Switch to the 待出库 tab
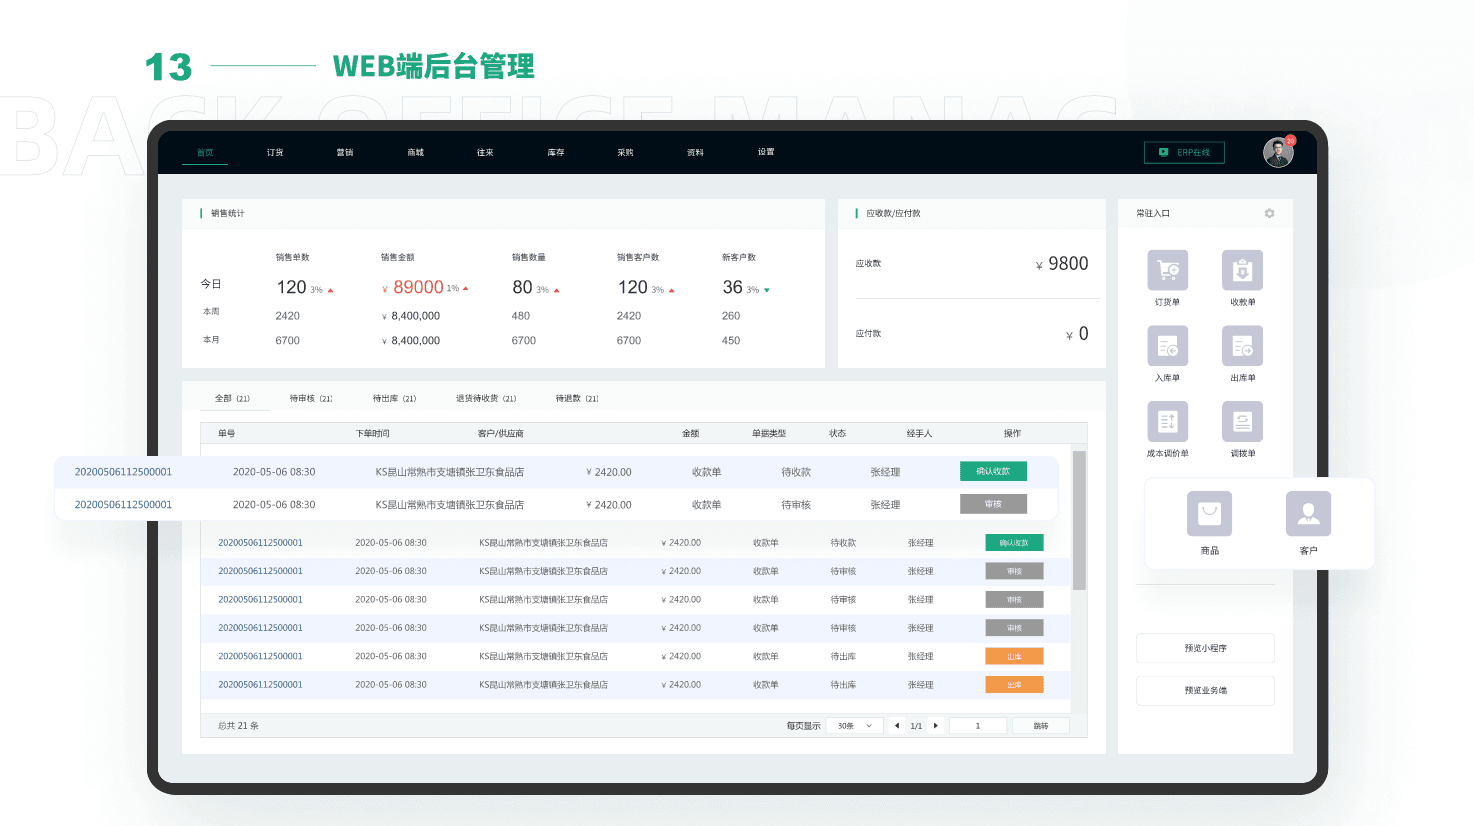Image resolution: width=1474 pixels, height=826 pixels. click(x=394, y=398)
